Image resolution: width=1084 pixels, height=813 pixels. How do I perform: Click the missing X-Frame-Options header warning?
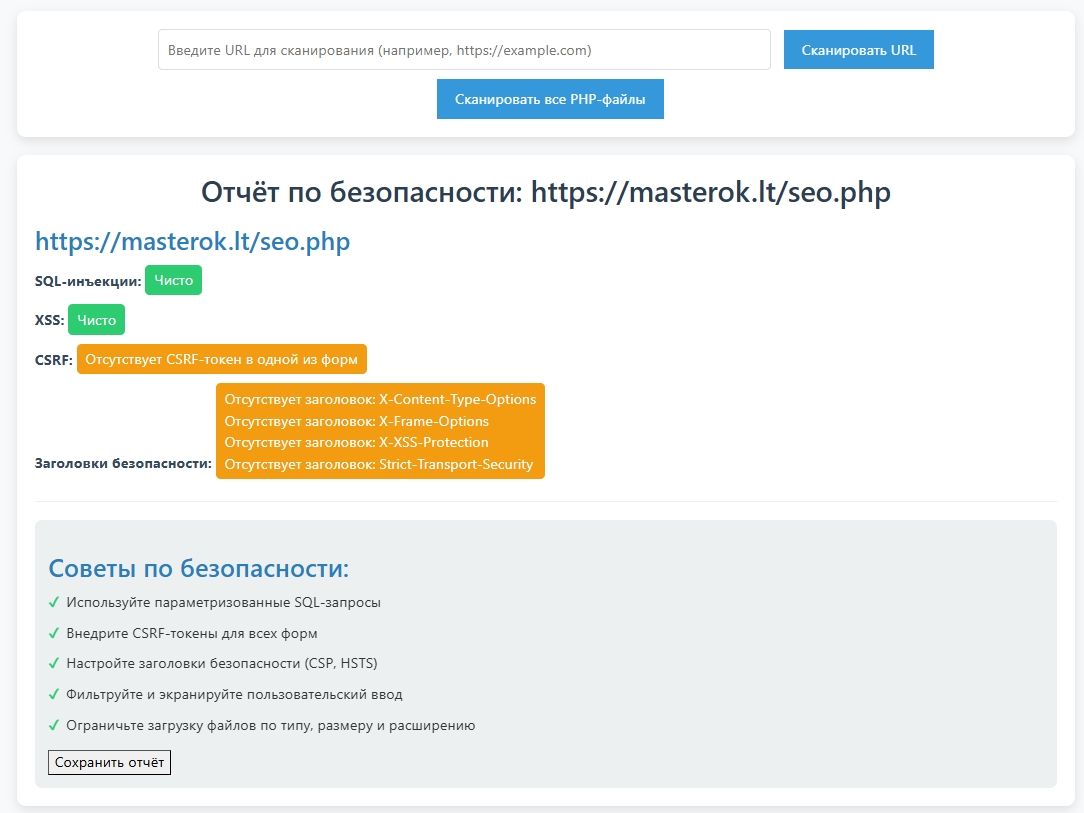[356, 421]
